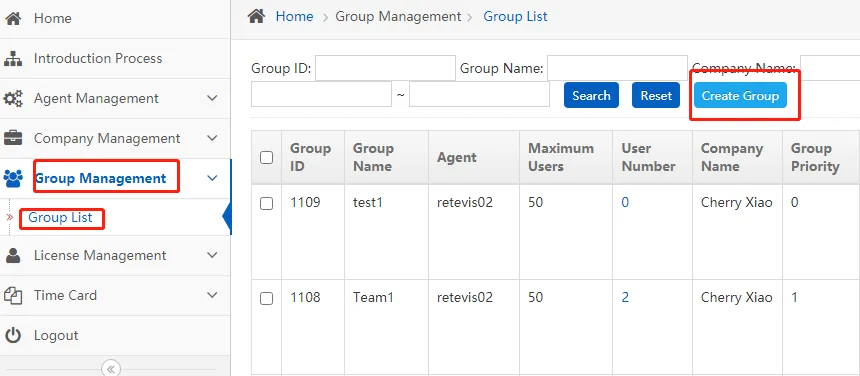
Task: Open Group List submenu item
Action: click(60, 218)
